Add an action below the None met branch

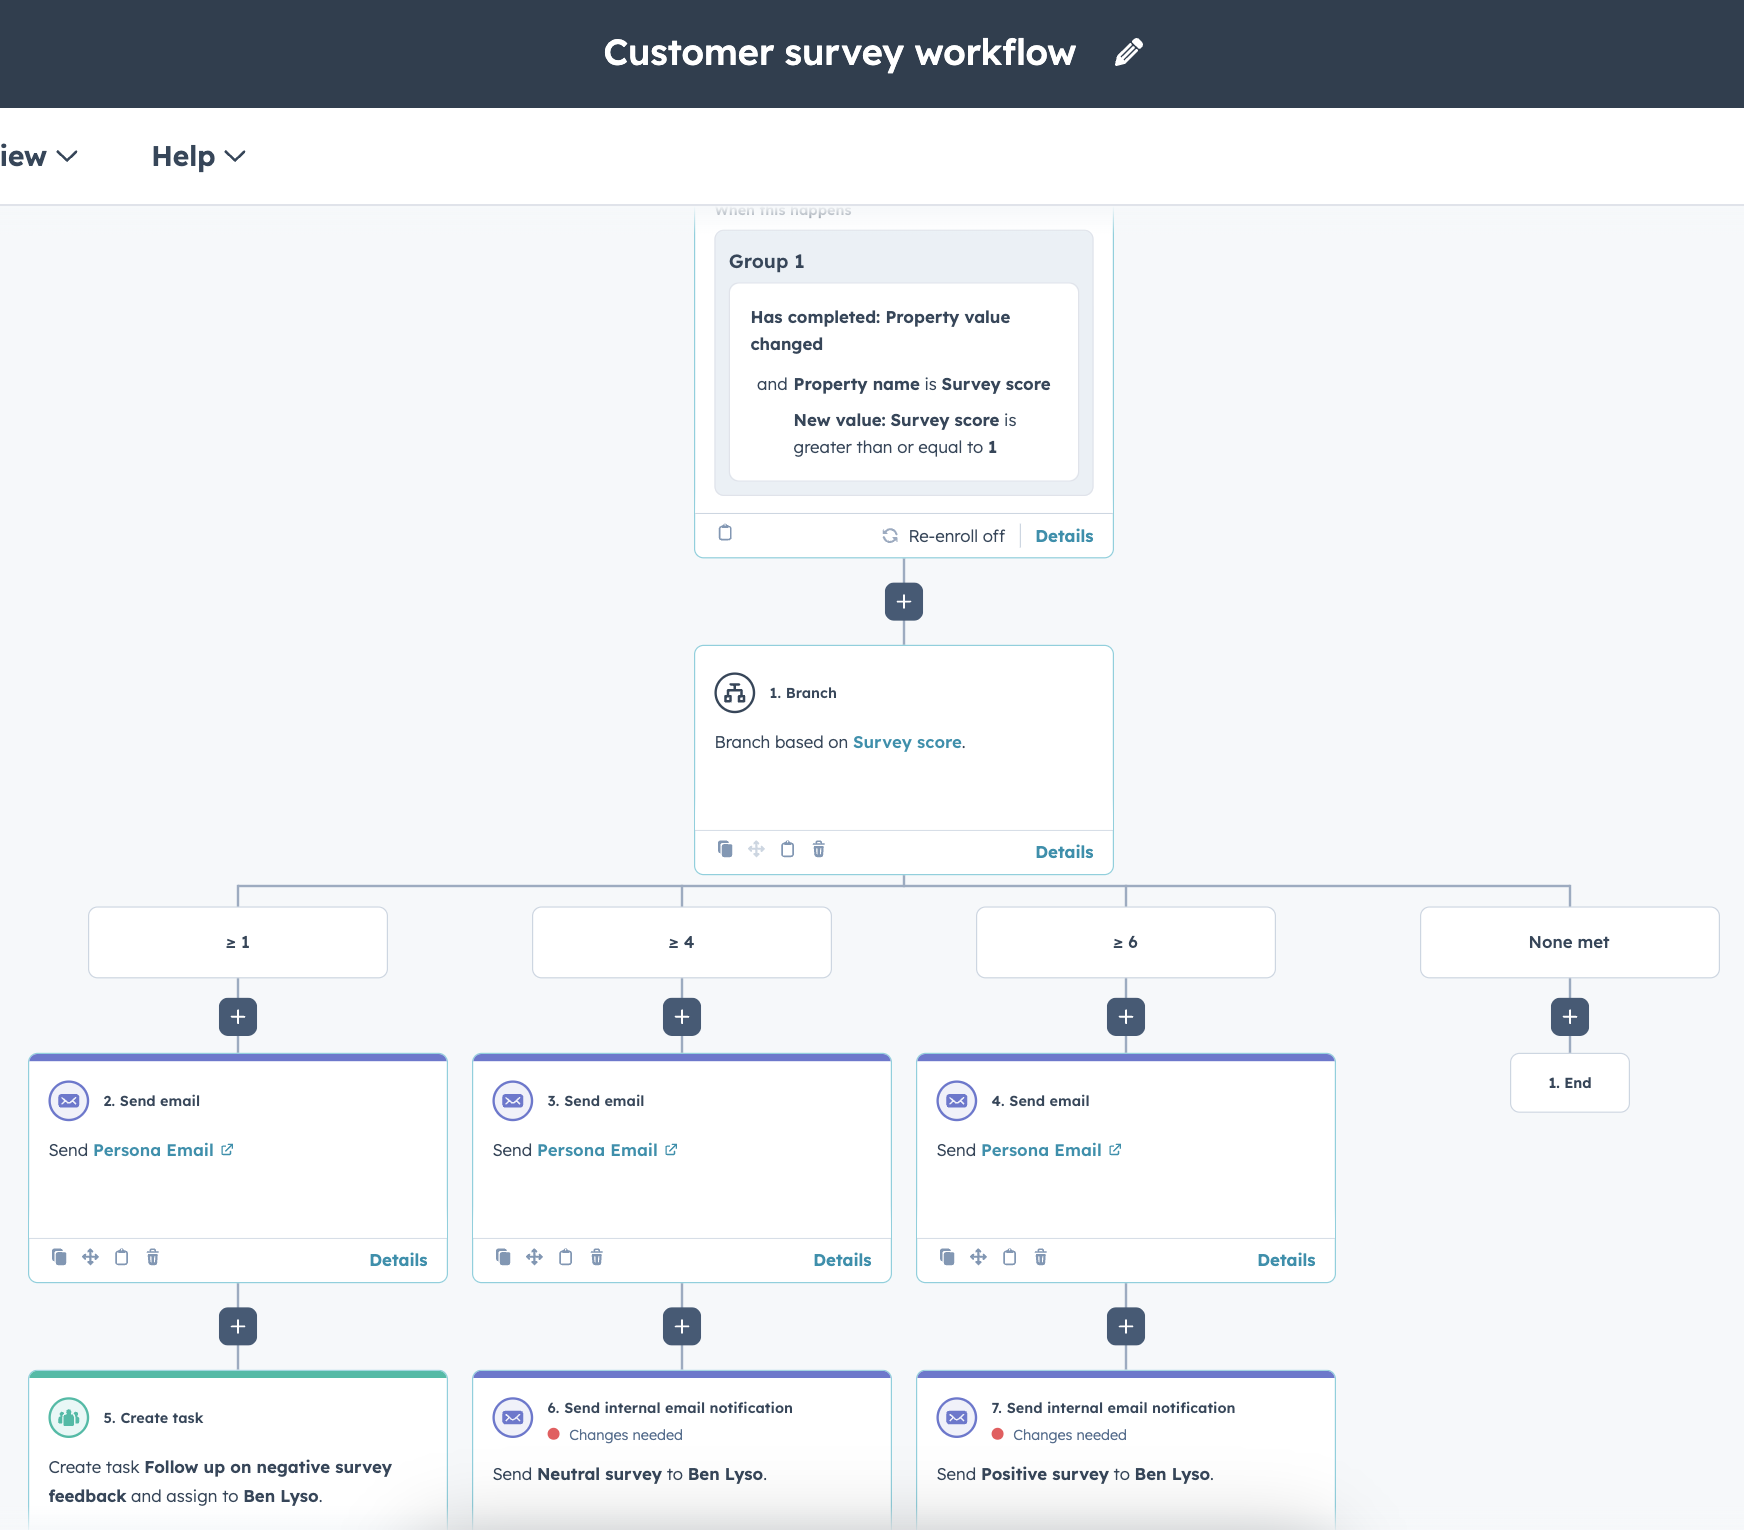1569,1016
